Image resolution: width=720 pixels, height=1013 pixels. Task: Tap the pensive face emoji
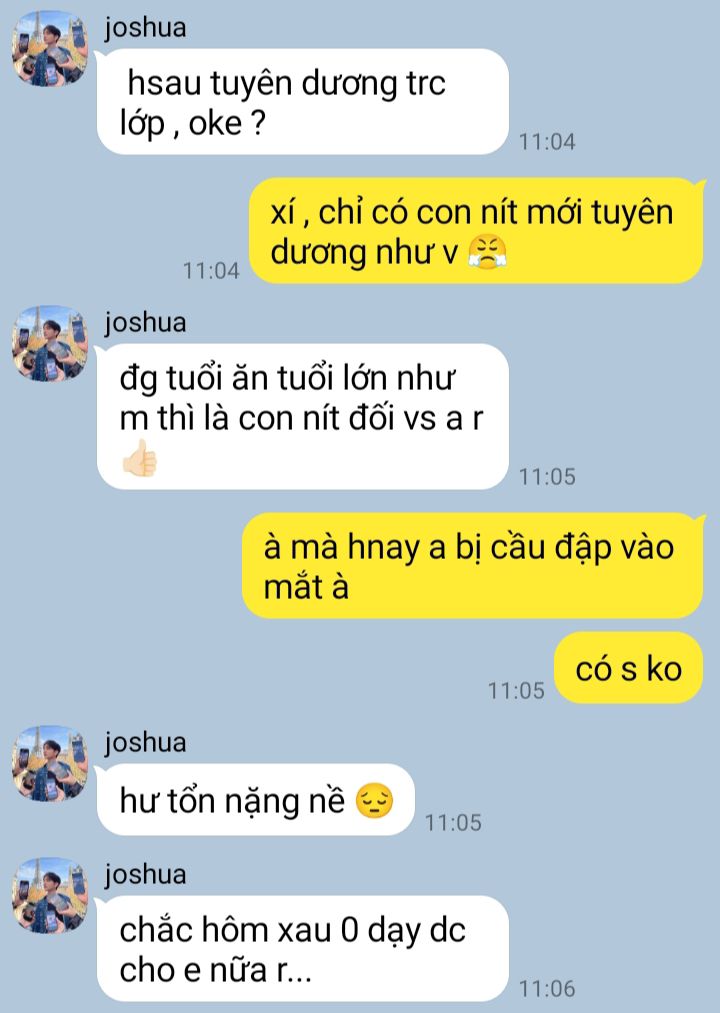pyautogui.click(x=375, y=801)
